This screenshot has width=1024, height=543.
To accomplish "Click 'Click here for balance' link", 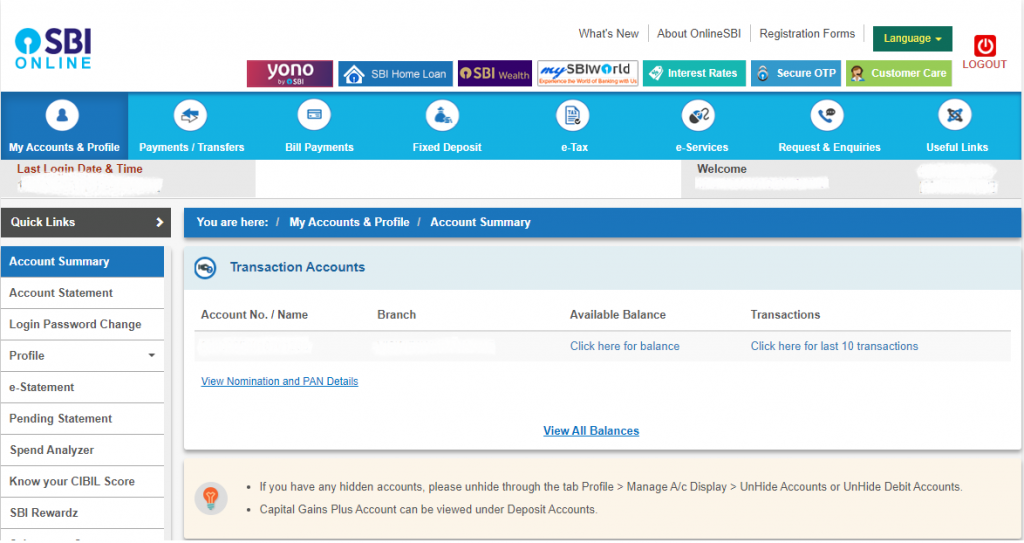I will 624,346.
